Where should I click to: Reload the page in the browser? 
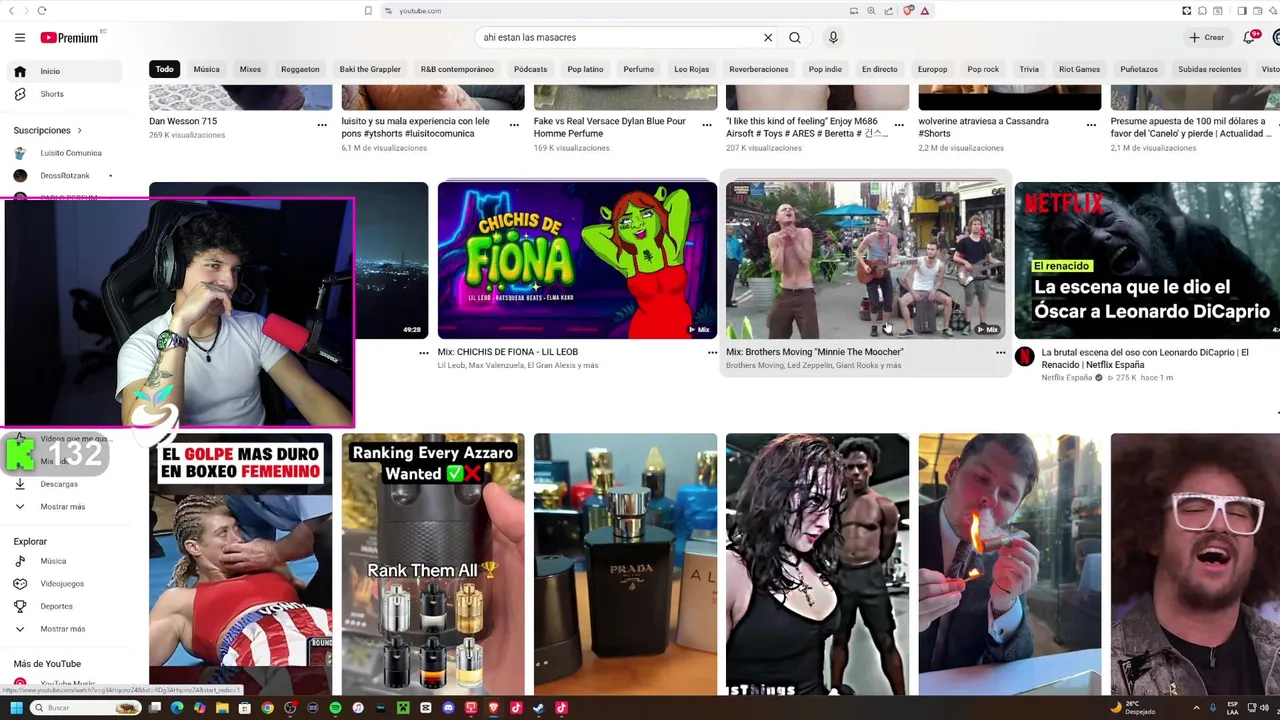[41, 11]
